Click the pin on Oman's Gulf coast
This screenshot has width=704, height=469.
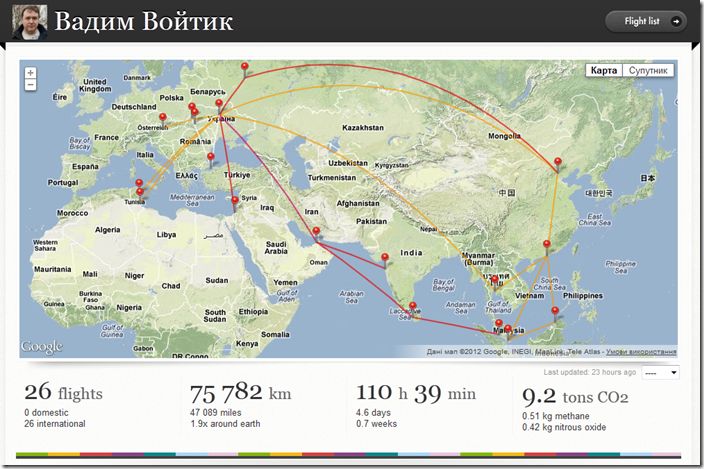click(x=316, y=234)
